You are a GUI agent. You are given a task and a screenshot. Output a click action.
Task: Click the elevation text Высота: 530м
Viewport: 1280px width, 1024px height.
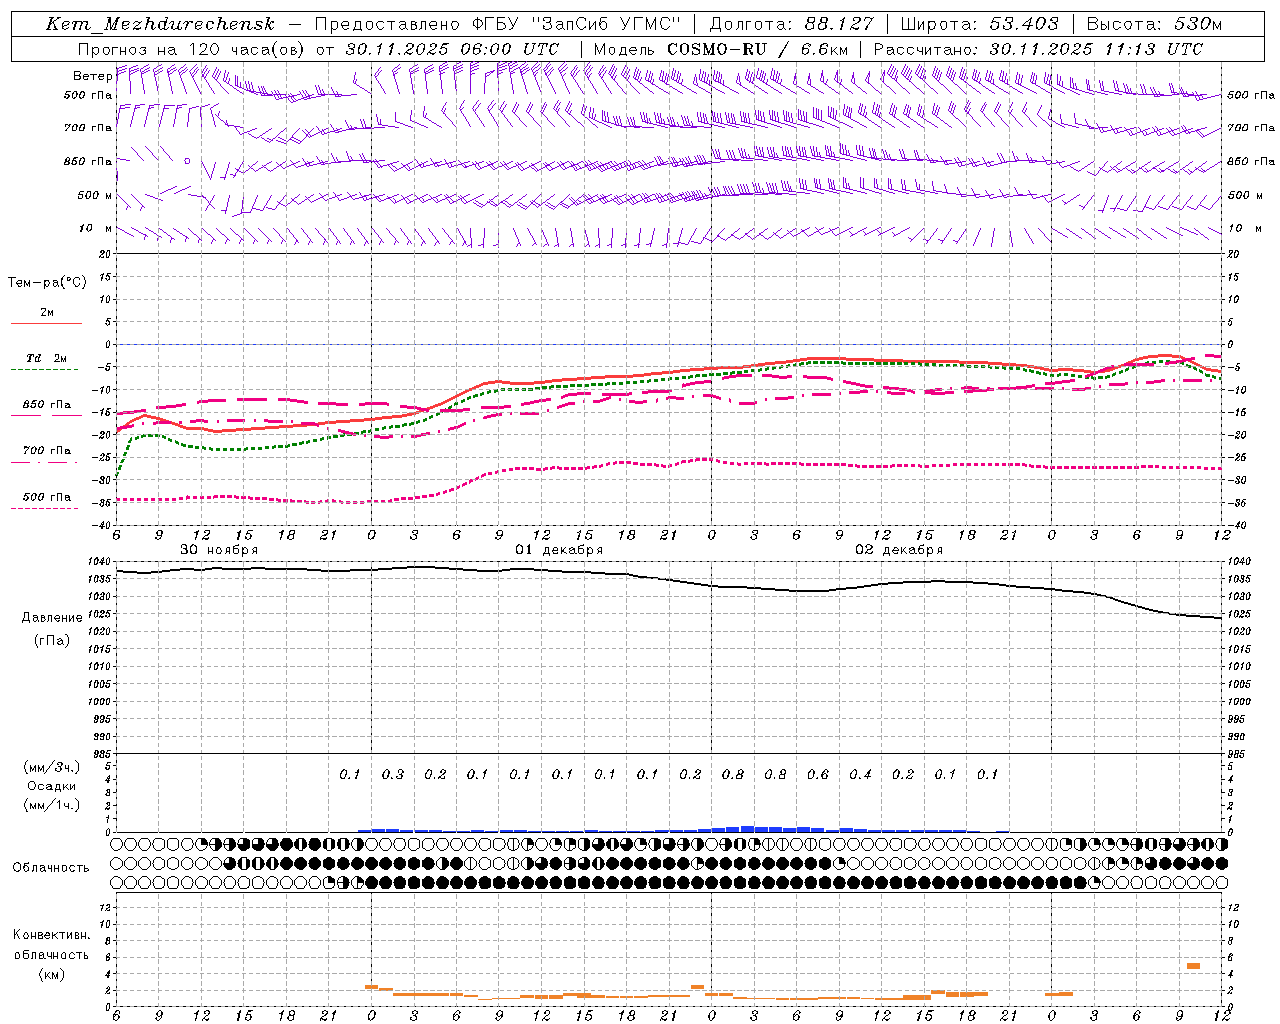click(x=1154, y=24)
